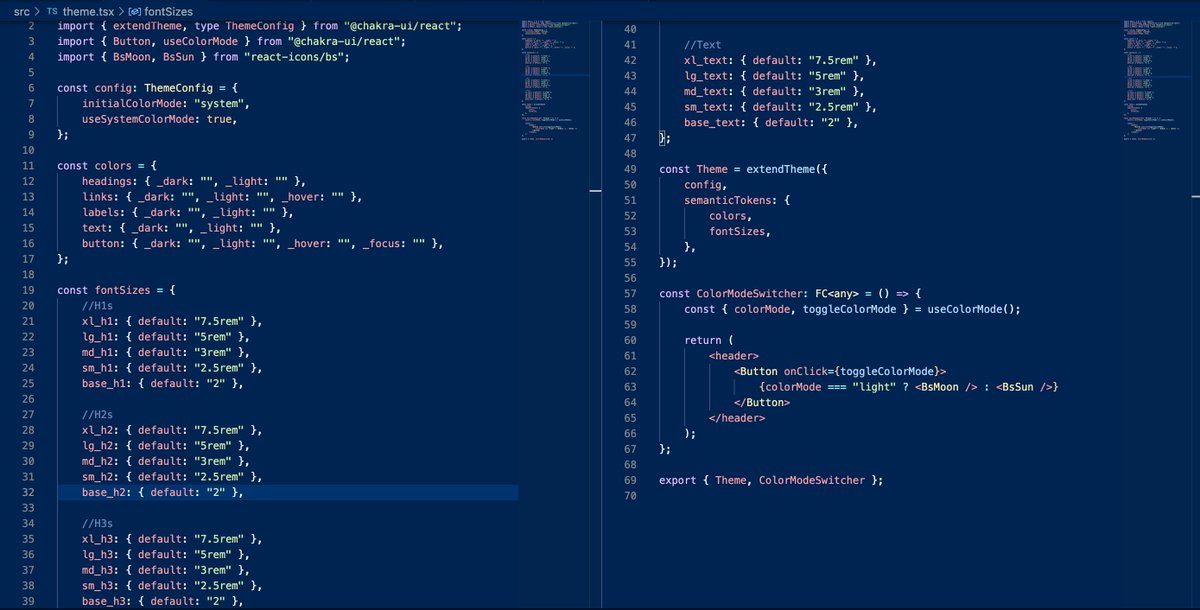Click the button key in colors object

(x=101, y=244)
